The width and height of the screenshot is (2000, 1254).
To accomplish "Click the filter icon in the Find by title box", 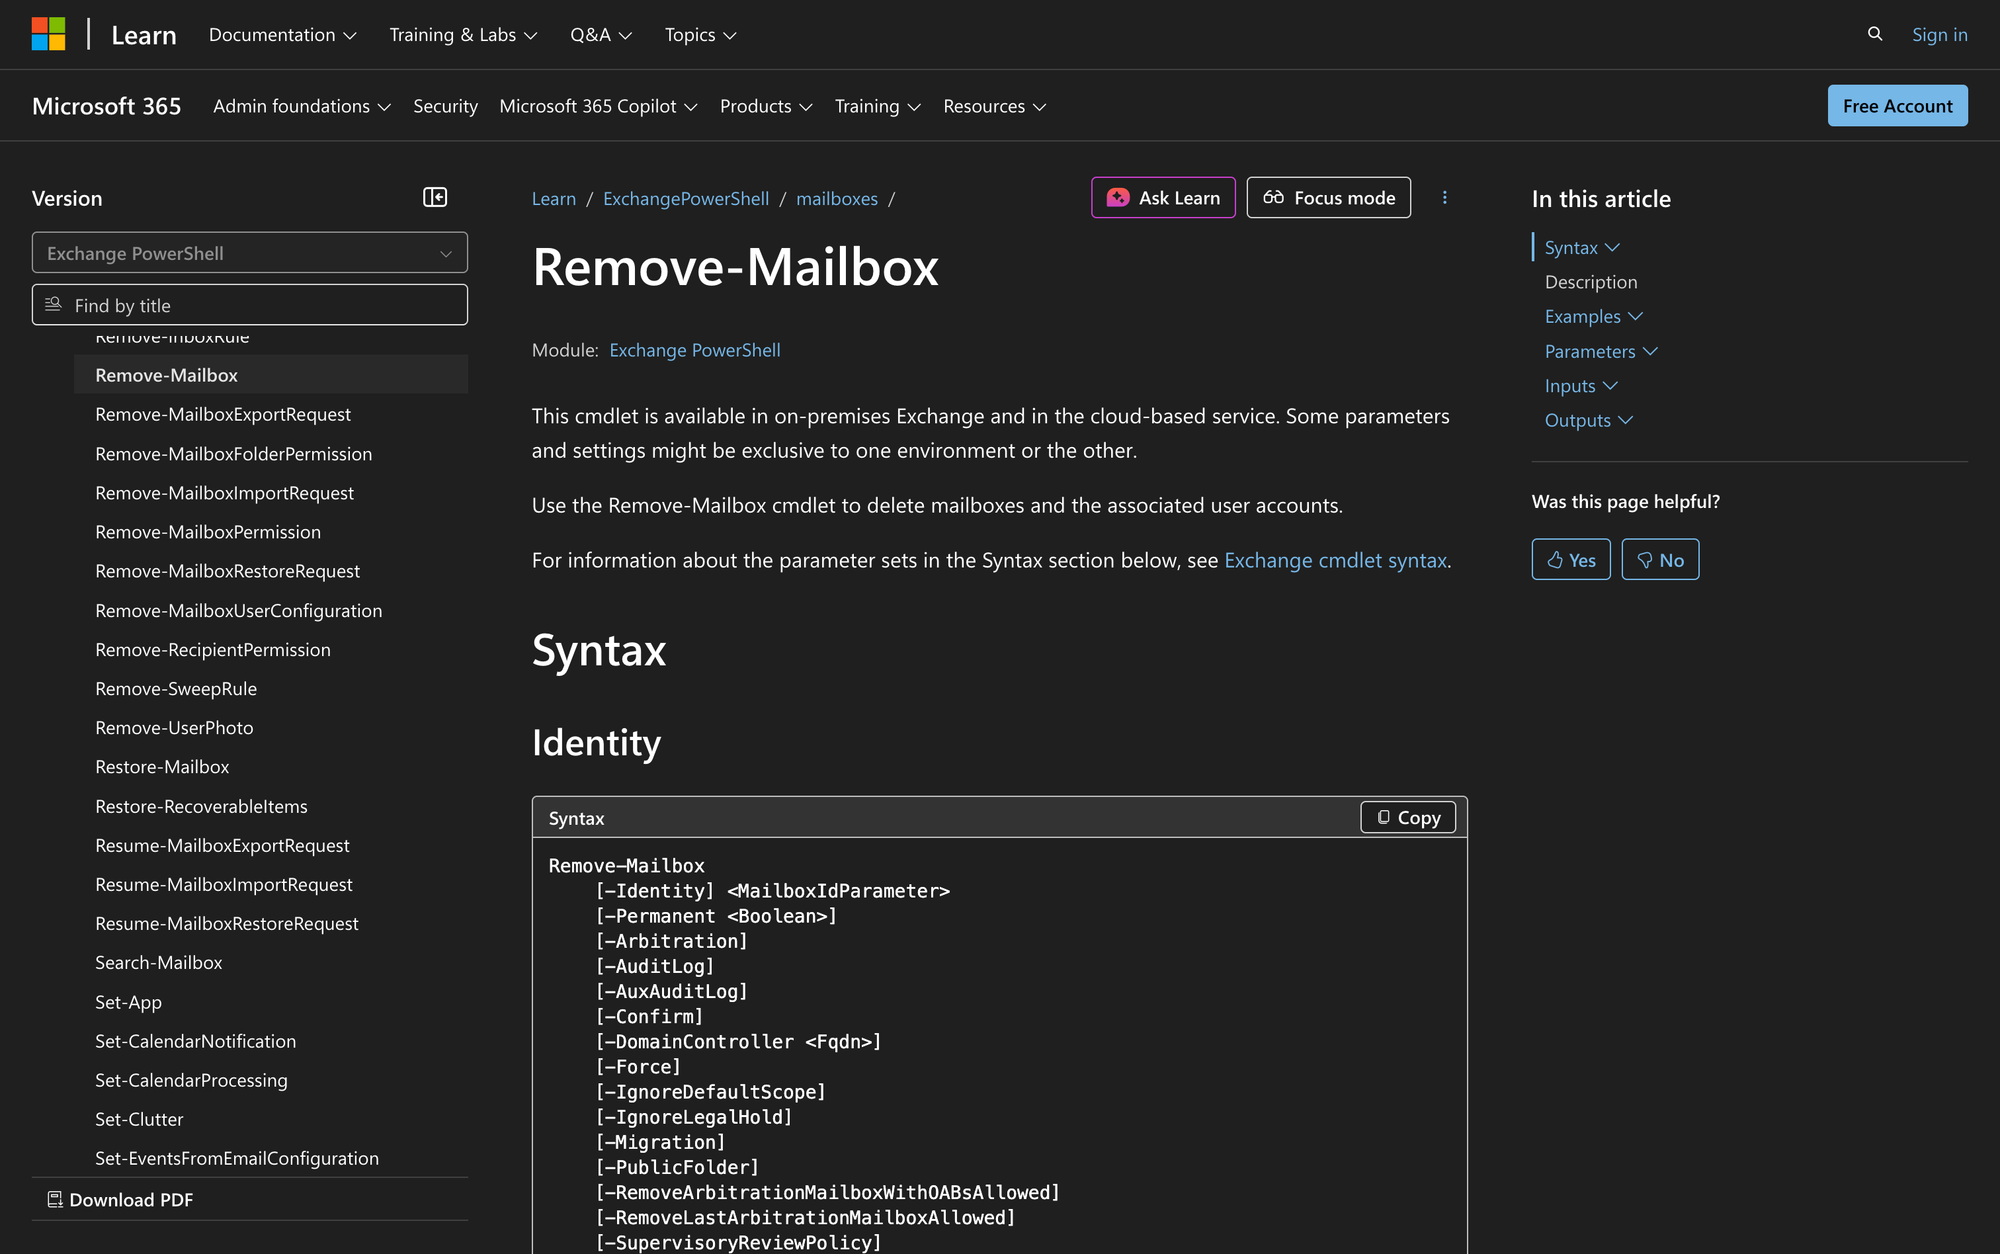I will tap(53, 304).
